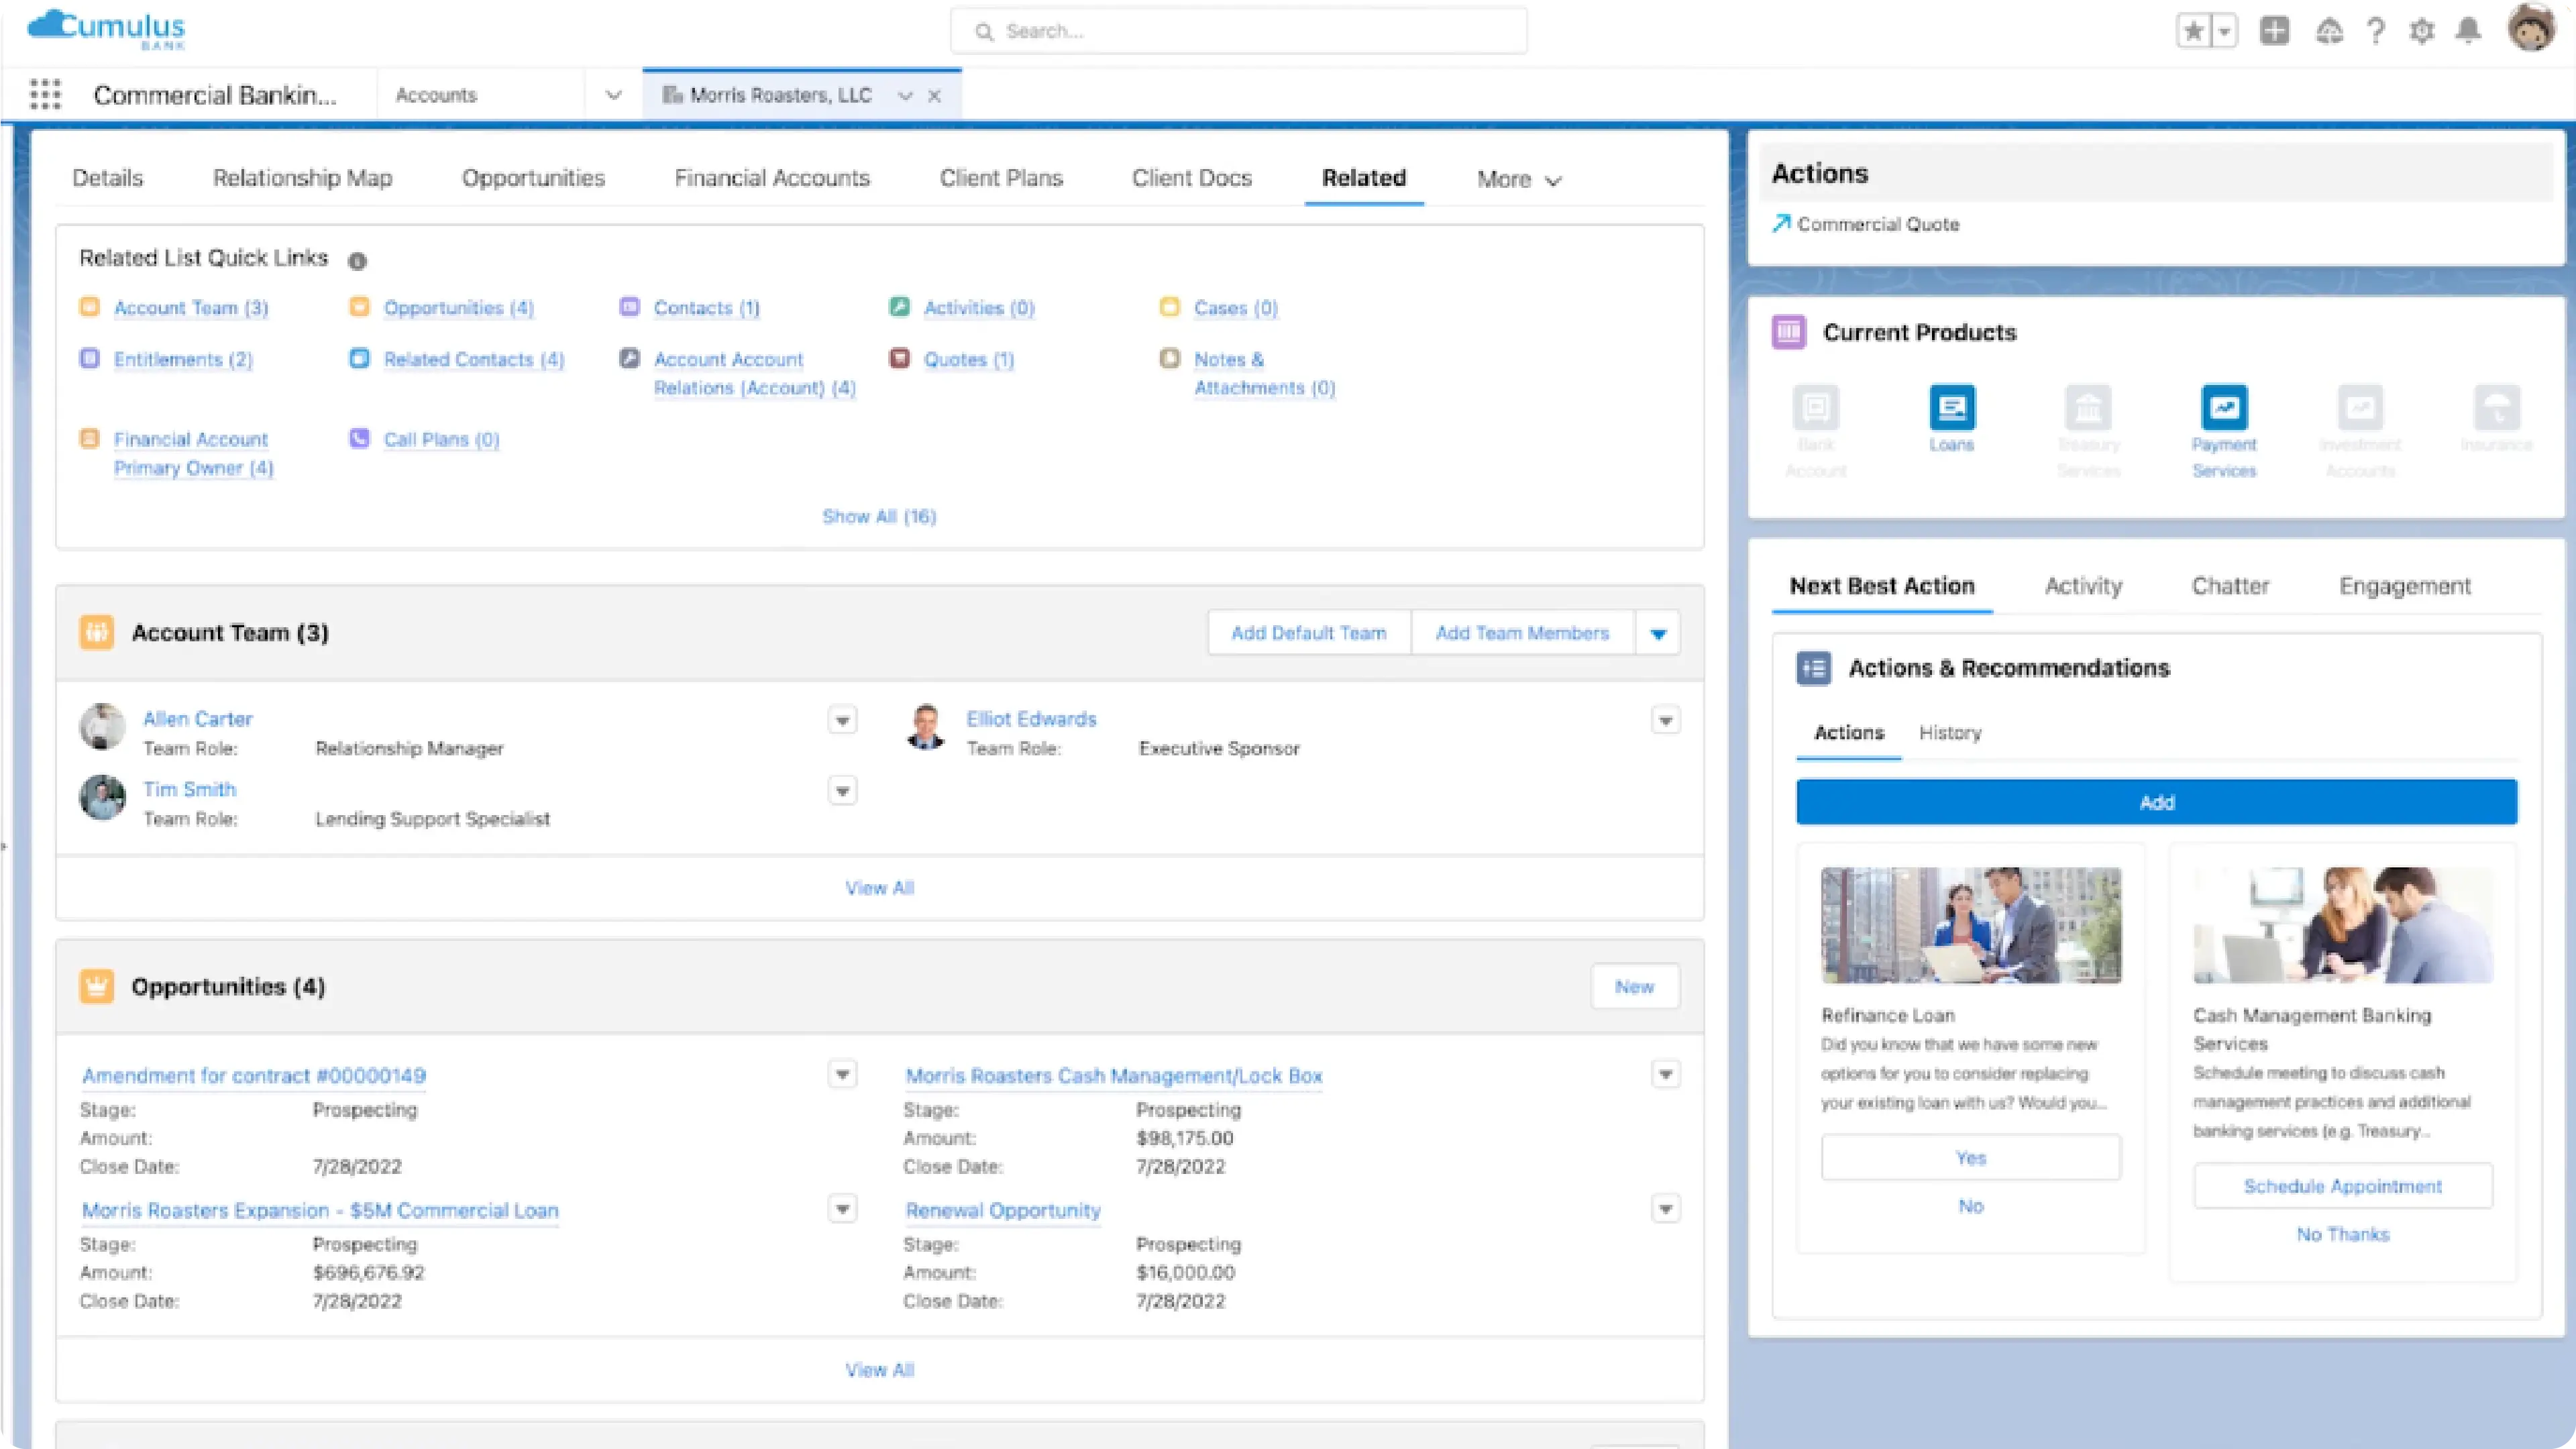Select the Loans product icon
Viewport: 2576px width, 1449px height.
coord(1951,407)
